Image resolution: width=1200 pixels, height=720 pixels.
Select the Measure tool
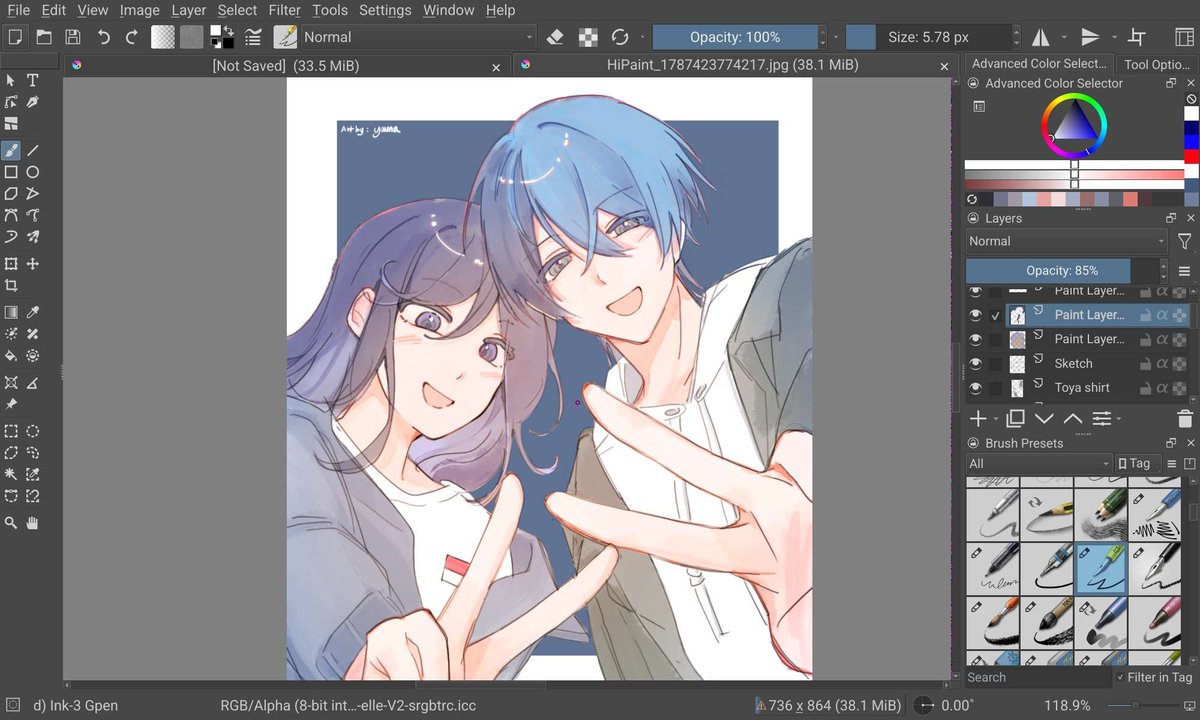point(33,383)
